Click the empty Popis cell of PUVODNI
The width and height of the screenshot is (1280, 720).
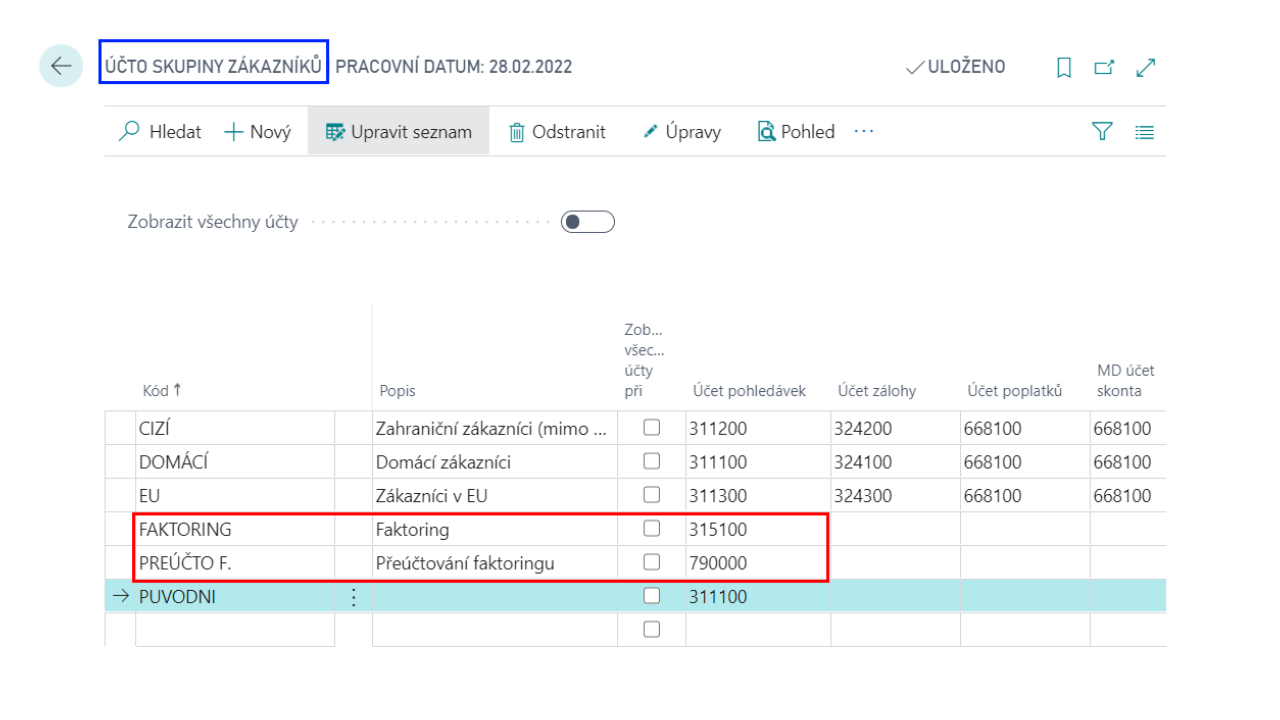coord(494,597)
